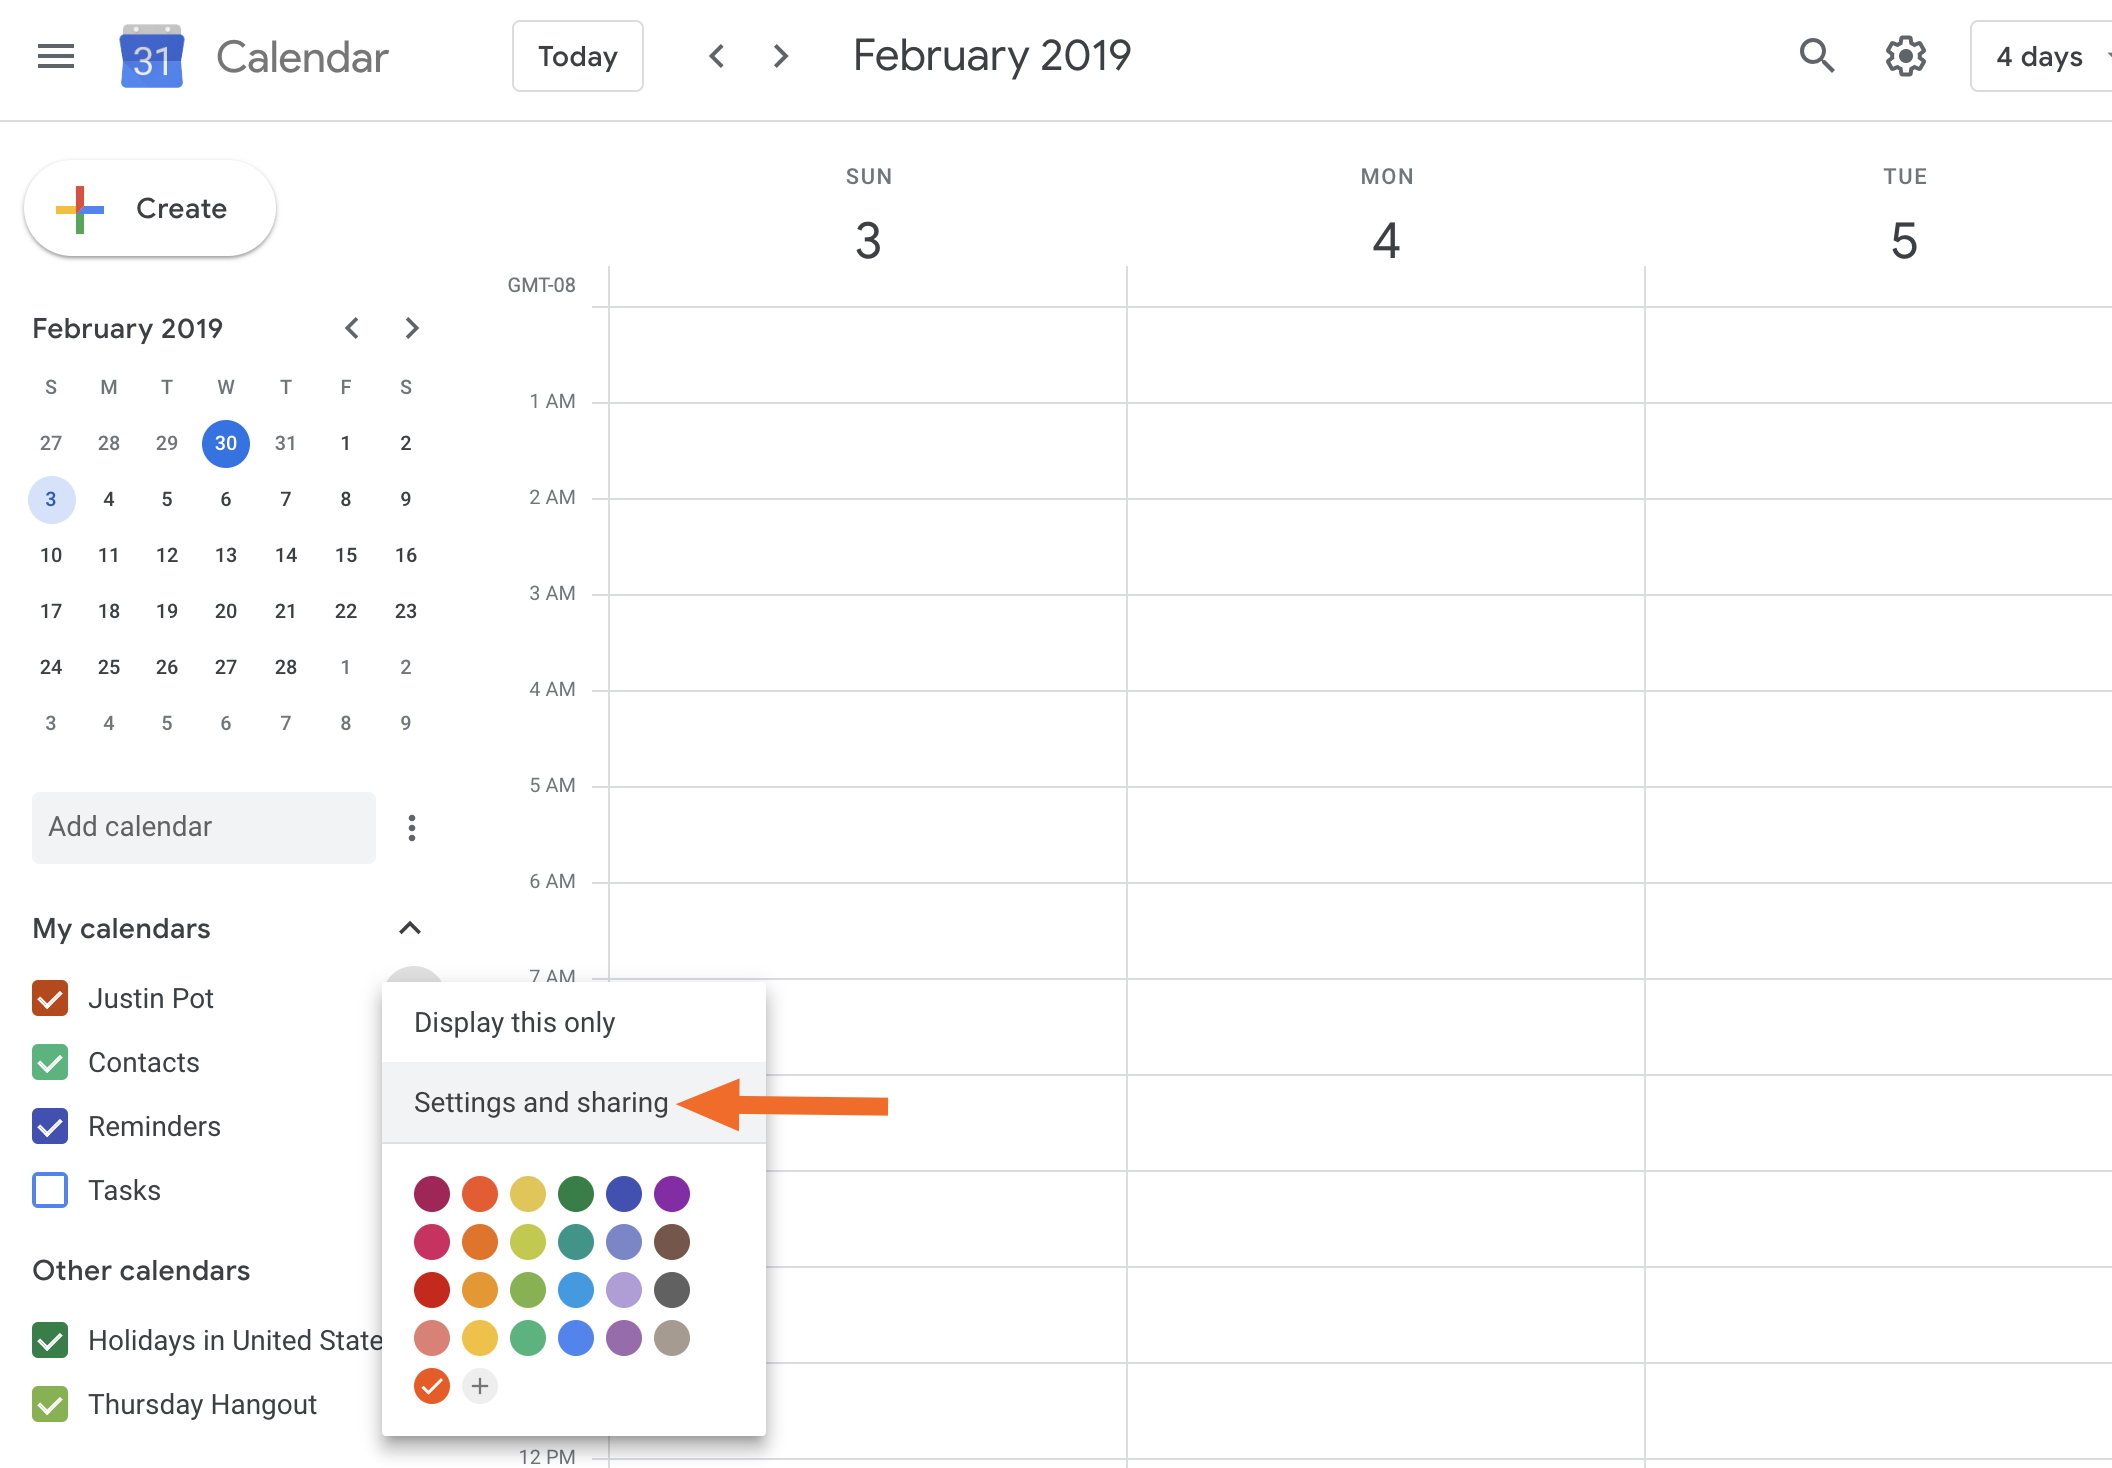The width and height of the screenshot is (2112, 1468).
Task: Click Settings and sharing menu item
Action: (x=539, y=1102)
